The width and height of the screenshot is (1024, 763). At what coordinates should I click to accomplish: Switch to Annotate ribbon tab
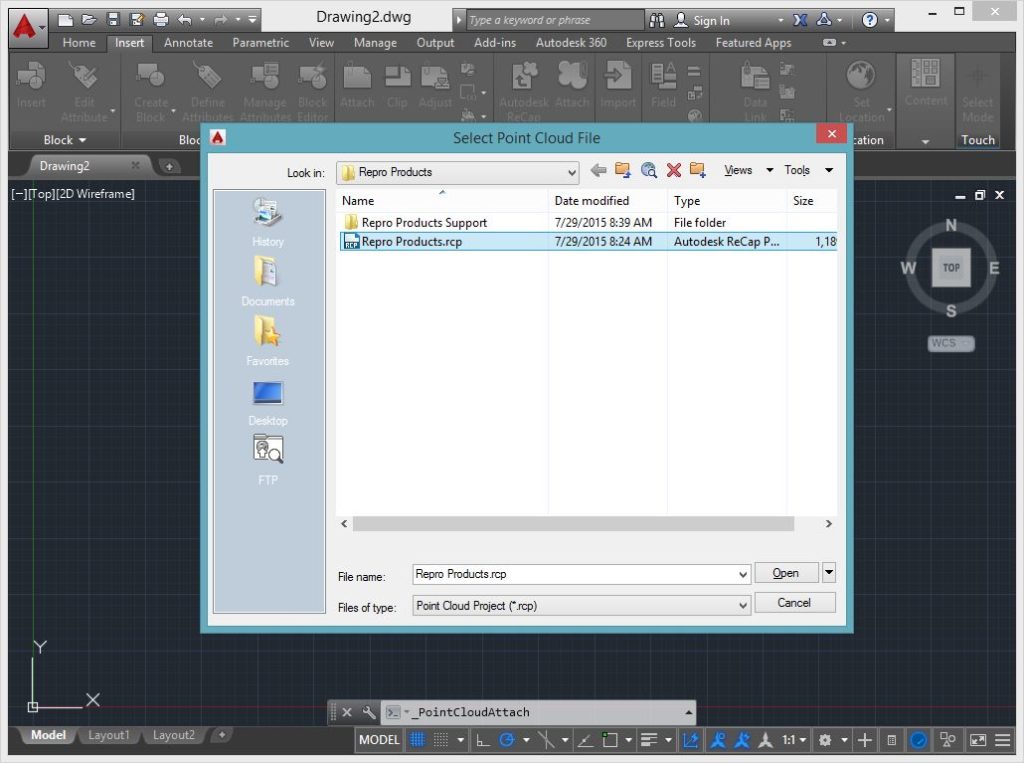point(188,42)
